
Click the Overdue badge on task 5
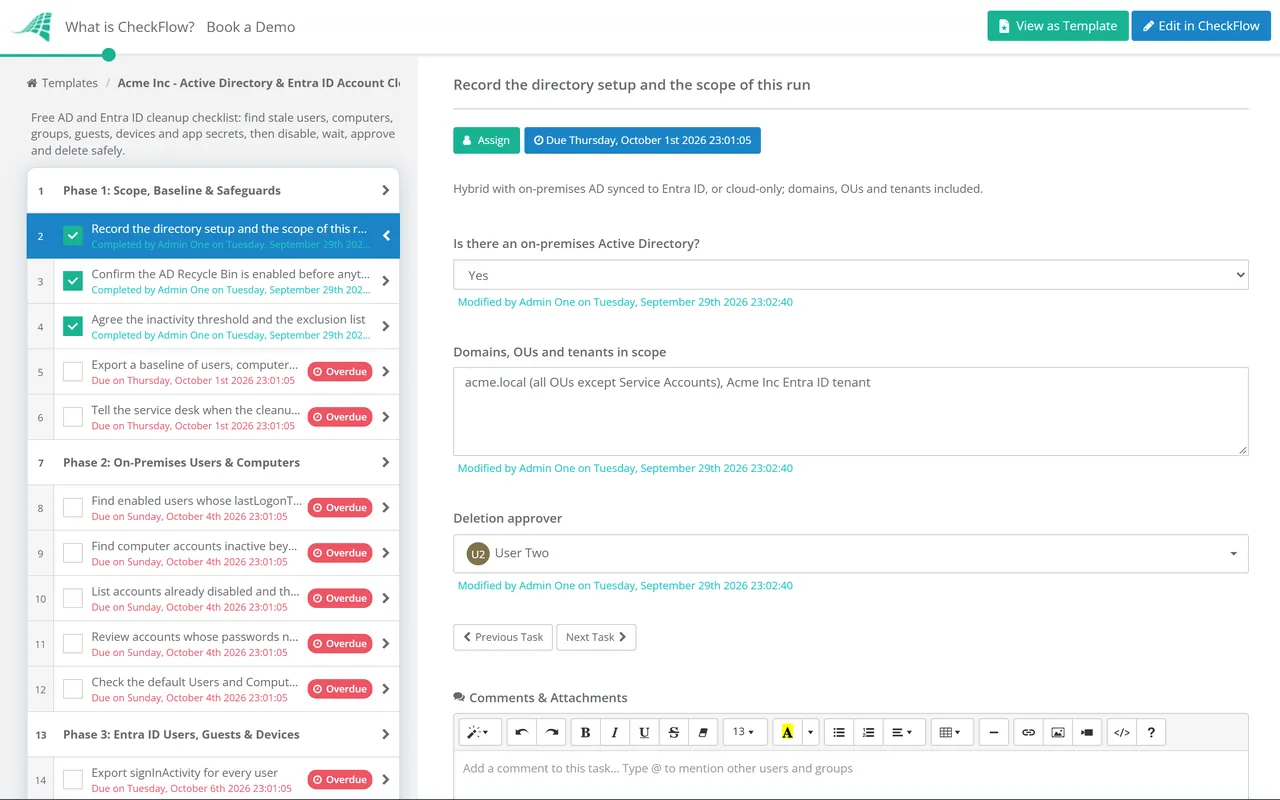coord(340,371)
